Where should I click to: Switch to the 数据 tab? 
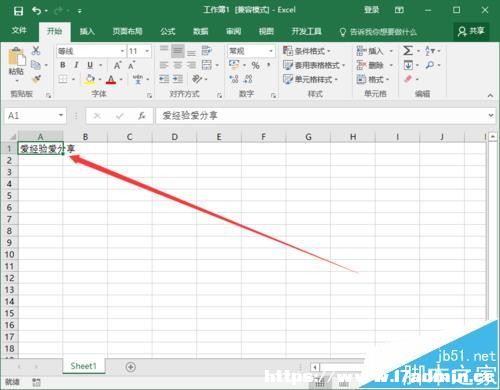201,32
